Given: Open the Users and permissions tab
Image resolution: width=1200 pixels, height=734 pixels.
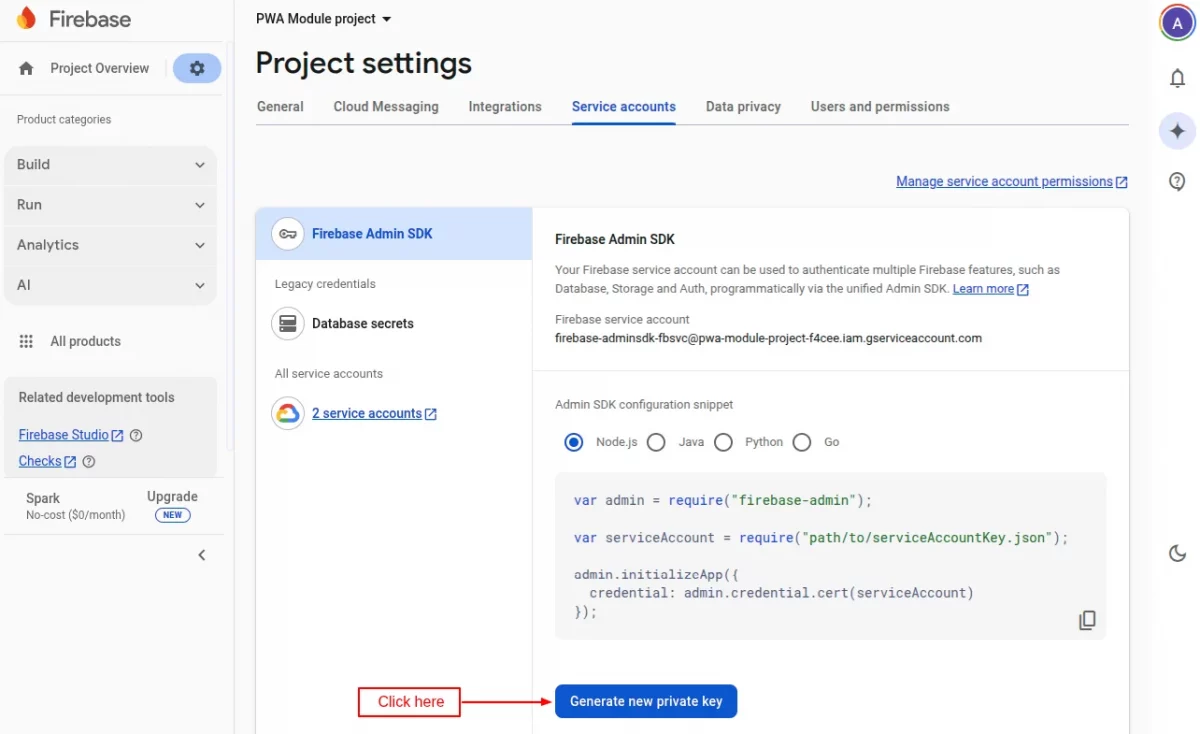Looking at the screenshot, I should 879,106.
